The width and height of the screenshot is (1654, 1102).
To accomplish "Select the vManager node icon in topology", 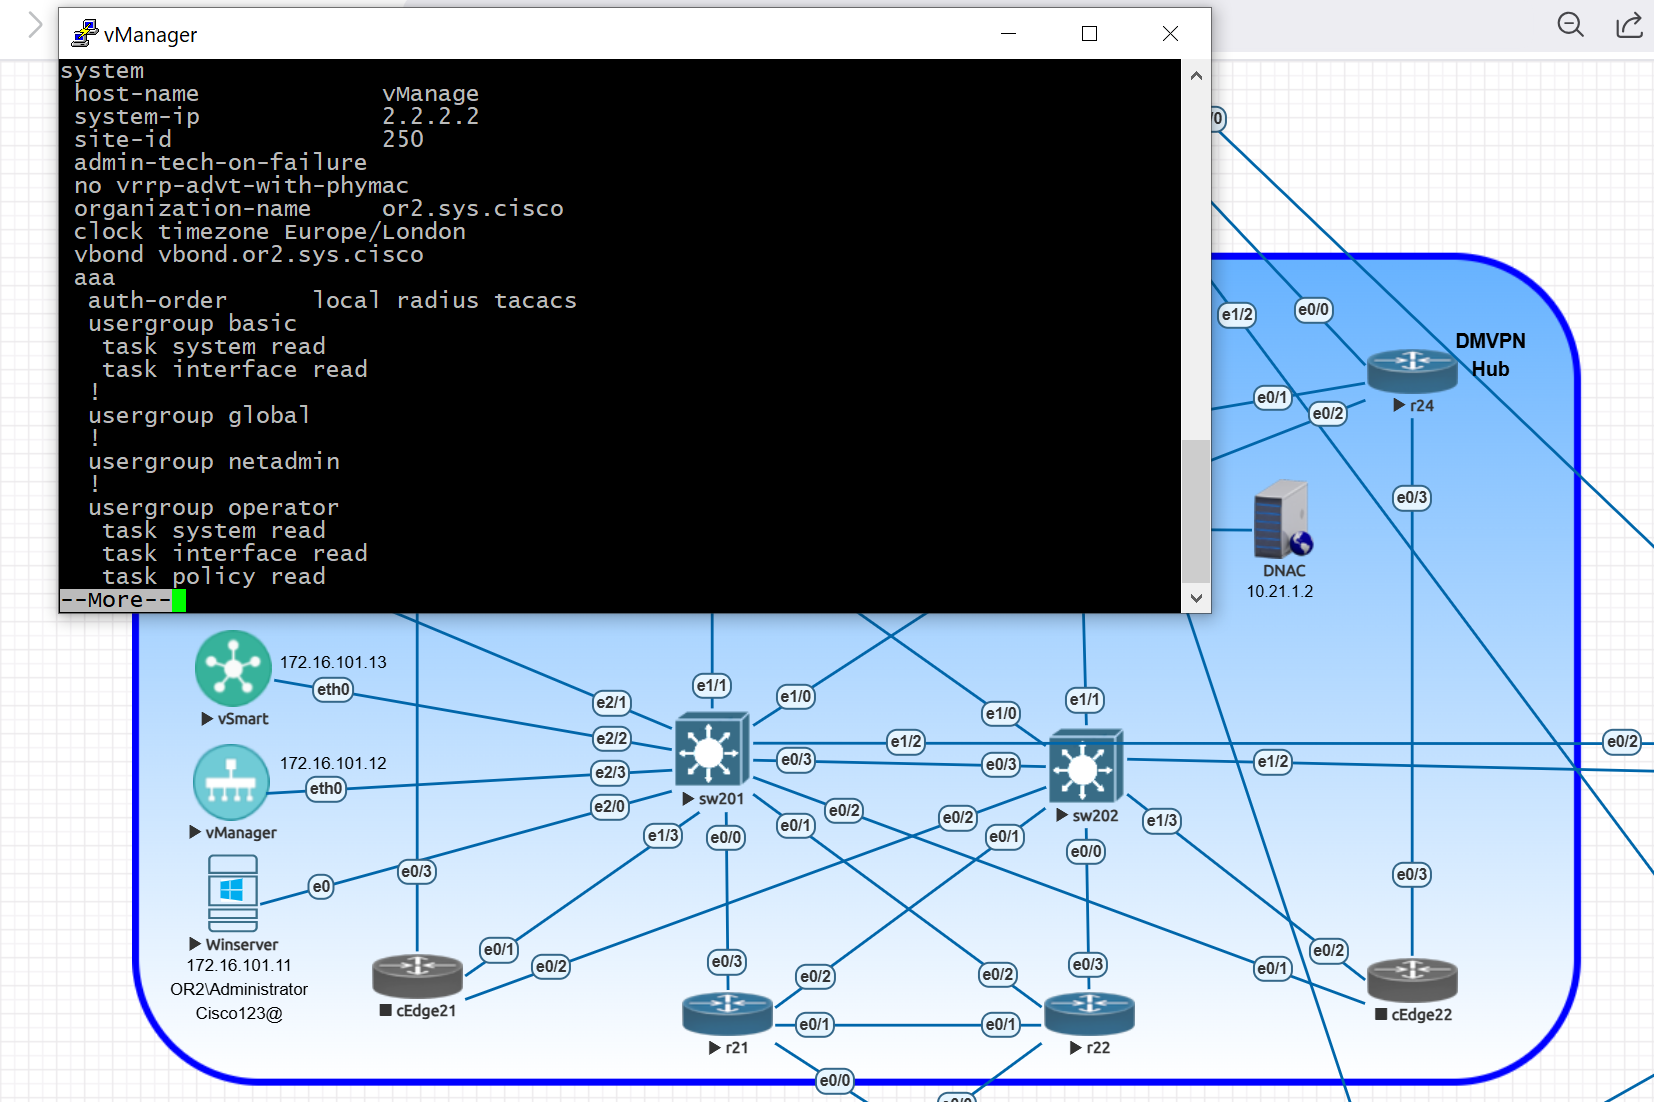I will click(231, 783).
